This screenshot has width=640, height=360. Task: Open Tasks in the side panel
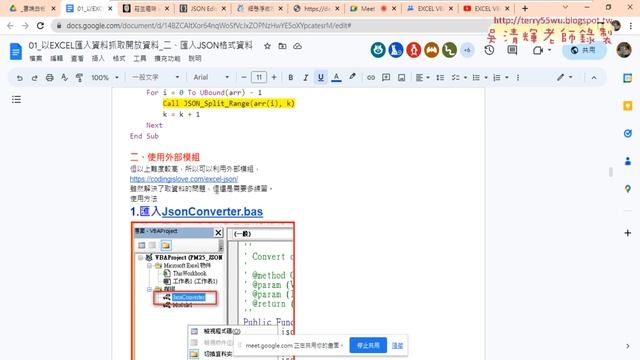pos(628,133)
